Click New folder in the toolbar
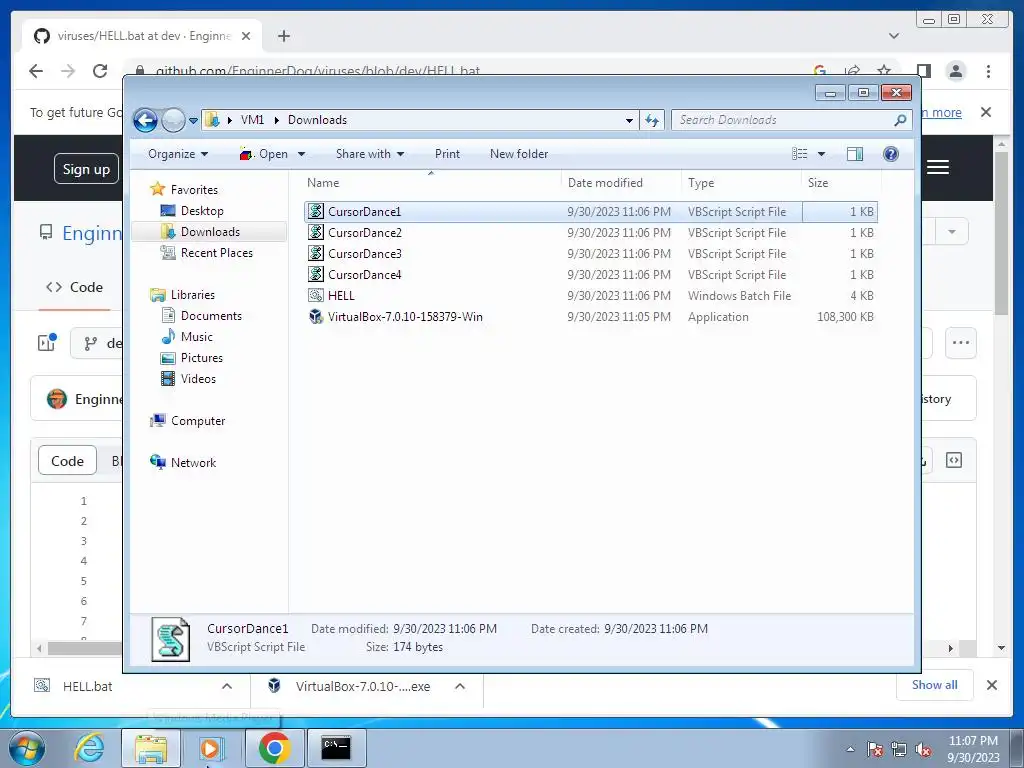 point(519,154)
